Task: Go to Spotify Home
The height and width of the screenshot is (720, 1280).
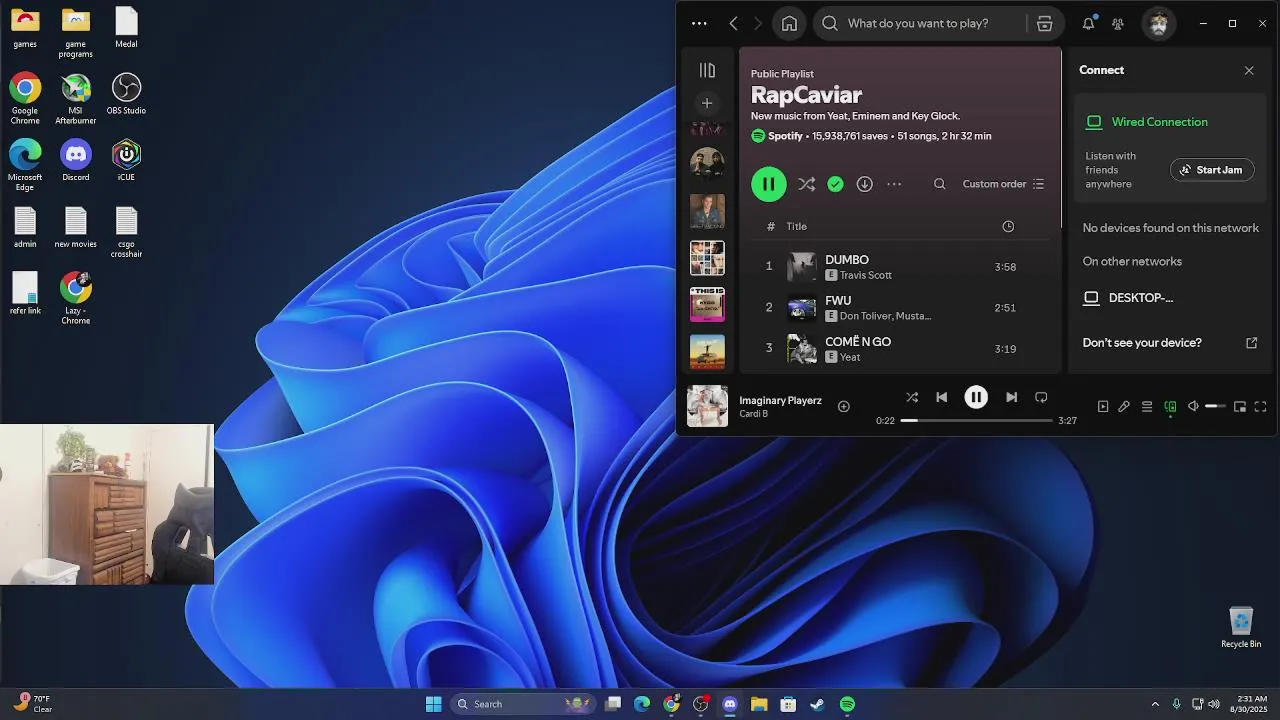Action: pyautogui.click(x=789, y=23)
